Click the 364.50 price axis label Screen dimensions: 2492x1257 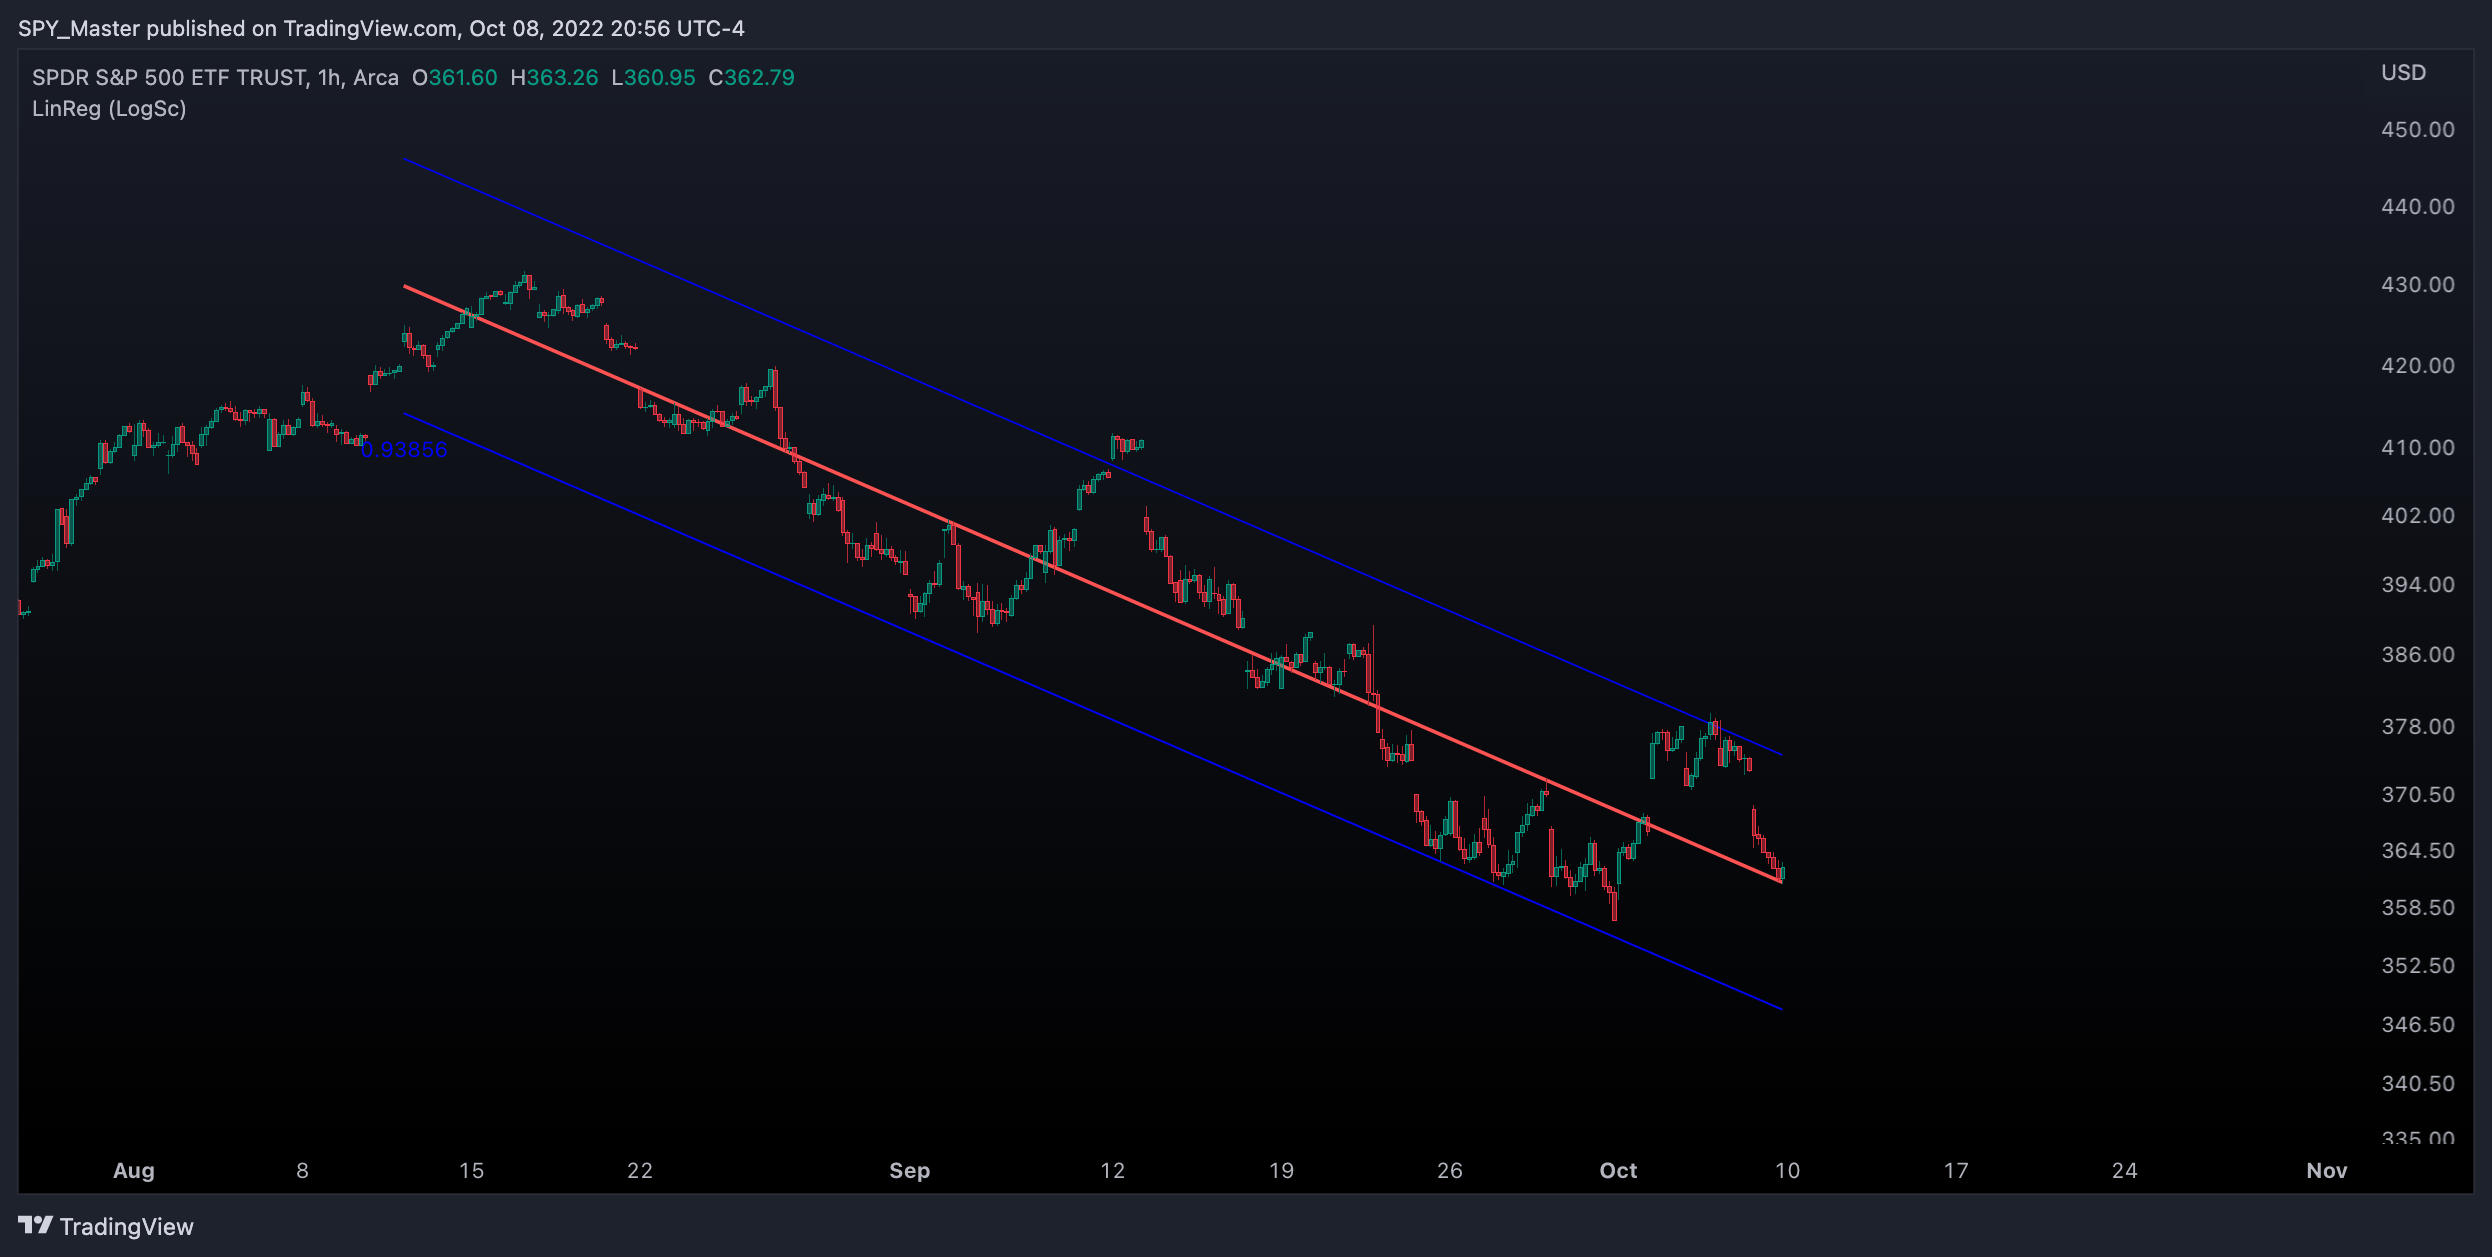pos(2418,851)
